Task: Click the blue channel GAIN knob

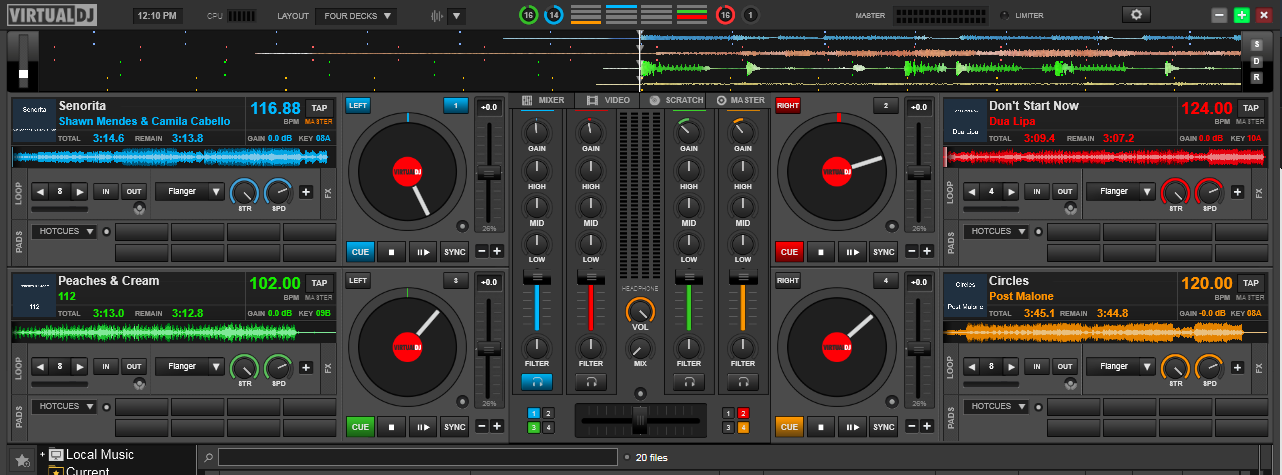Action: pyautogui.click(x=536, y=130)
